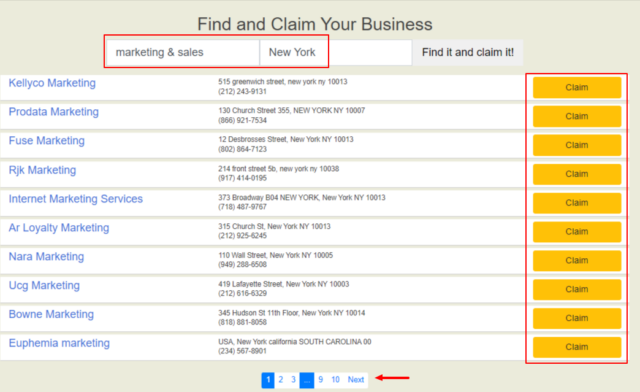Click phone number (917) 414-0195

pyautogui.click(x=242, y=178)
